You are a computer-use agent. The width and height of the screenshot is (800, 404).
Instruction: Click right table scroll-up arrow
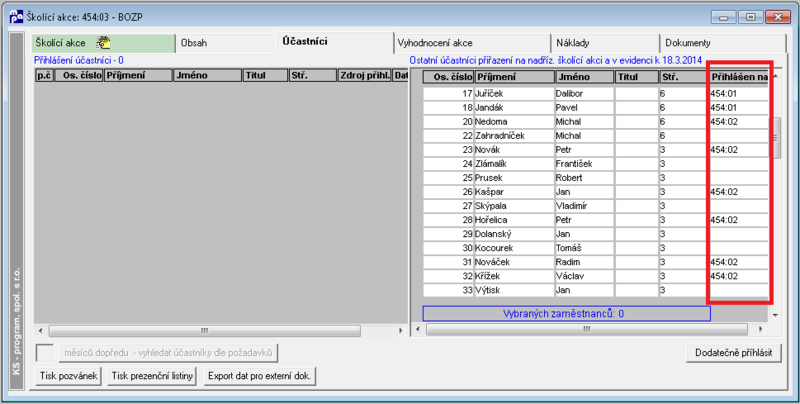776,77
